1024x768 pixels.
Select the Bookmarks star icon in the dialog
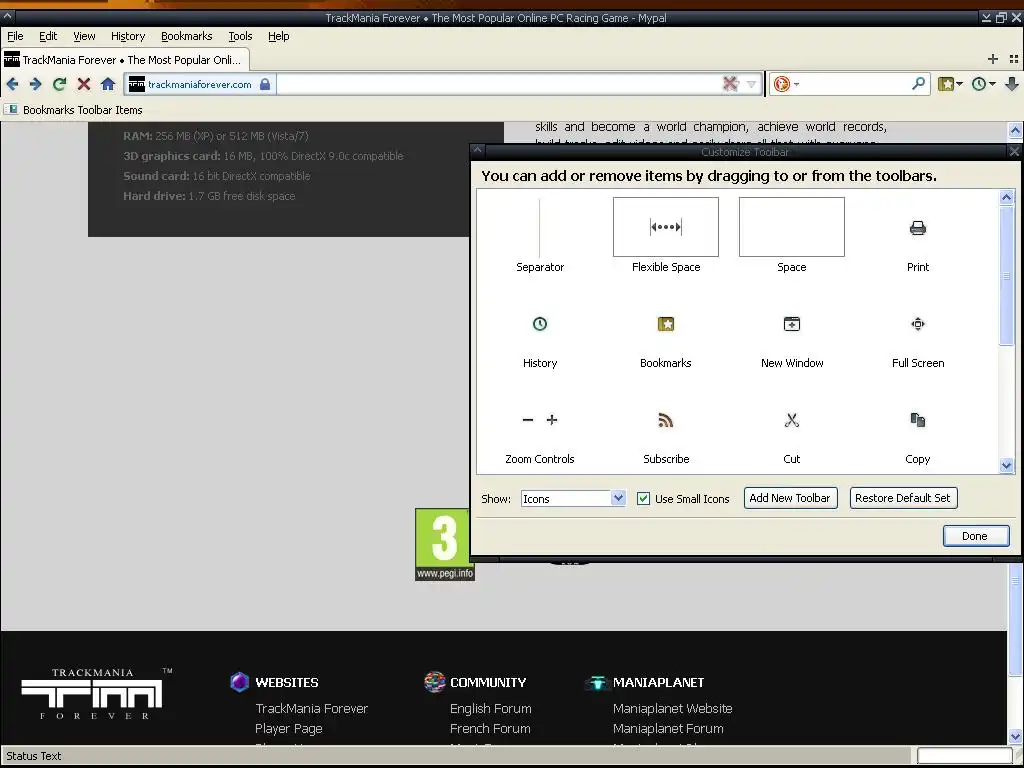[x=665, y=324]
